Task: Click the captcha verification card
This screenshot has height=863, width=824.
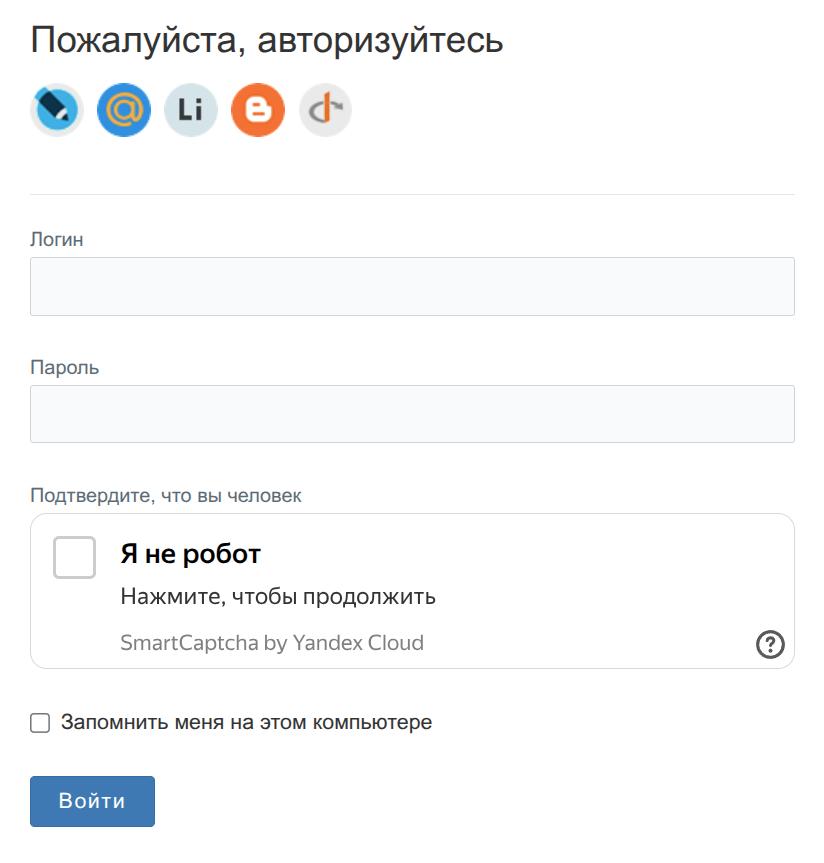Action: (412, 590)
